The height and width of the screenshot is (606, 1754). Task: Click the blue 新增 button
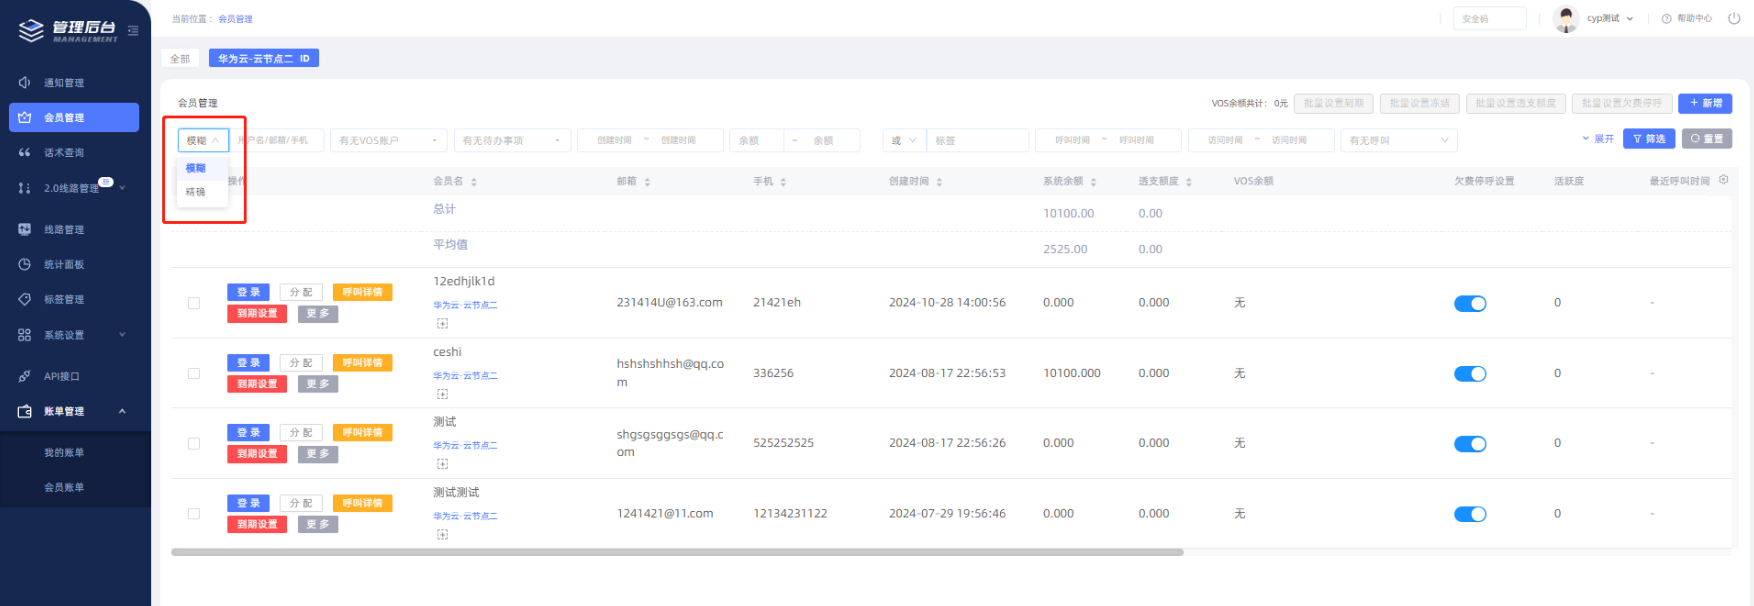[1705, 103]
